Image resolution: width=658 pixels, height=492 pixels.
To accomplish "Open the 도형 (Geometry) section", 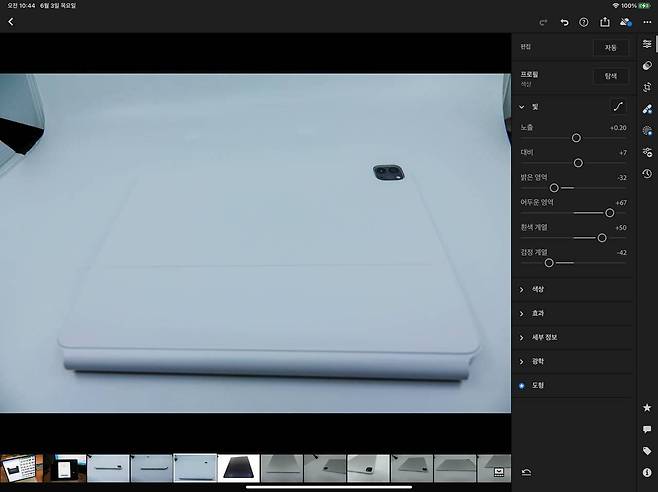I will 538,385.
